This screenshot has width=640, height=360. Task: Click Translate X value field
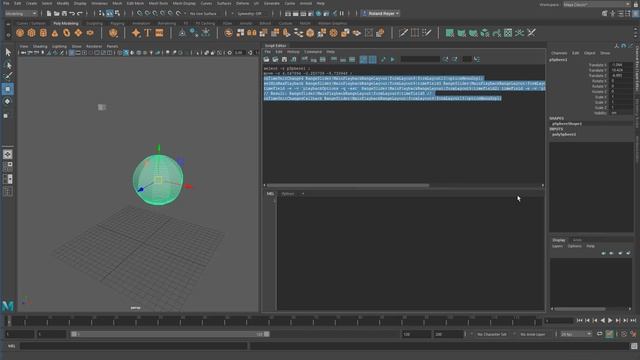point(621,65)
